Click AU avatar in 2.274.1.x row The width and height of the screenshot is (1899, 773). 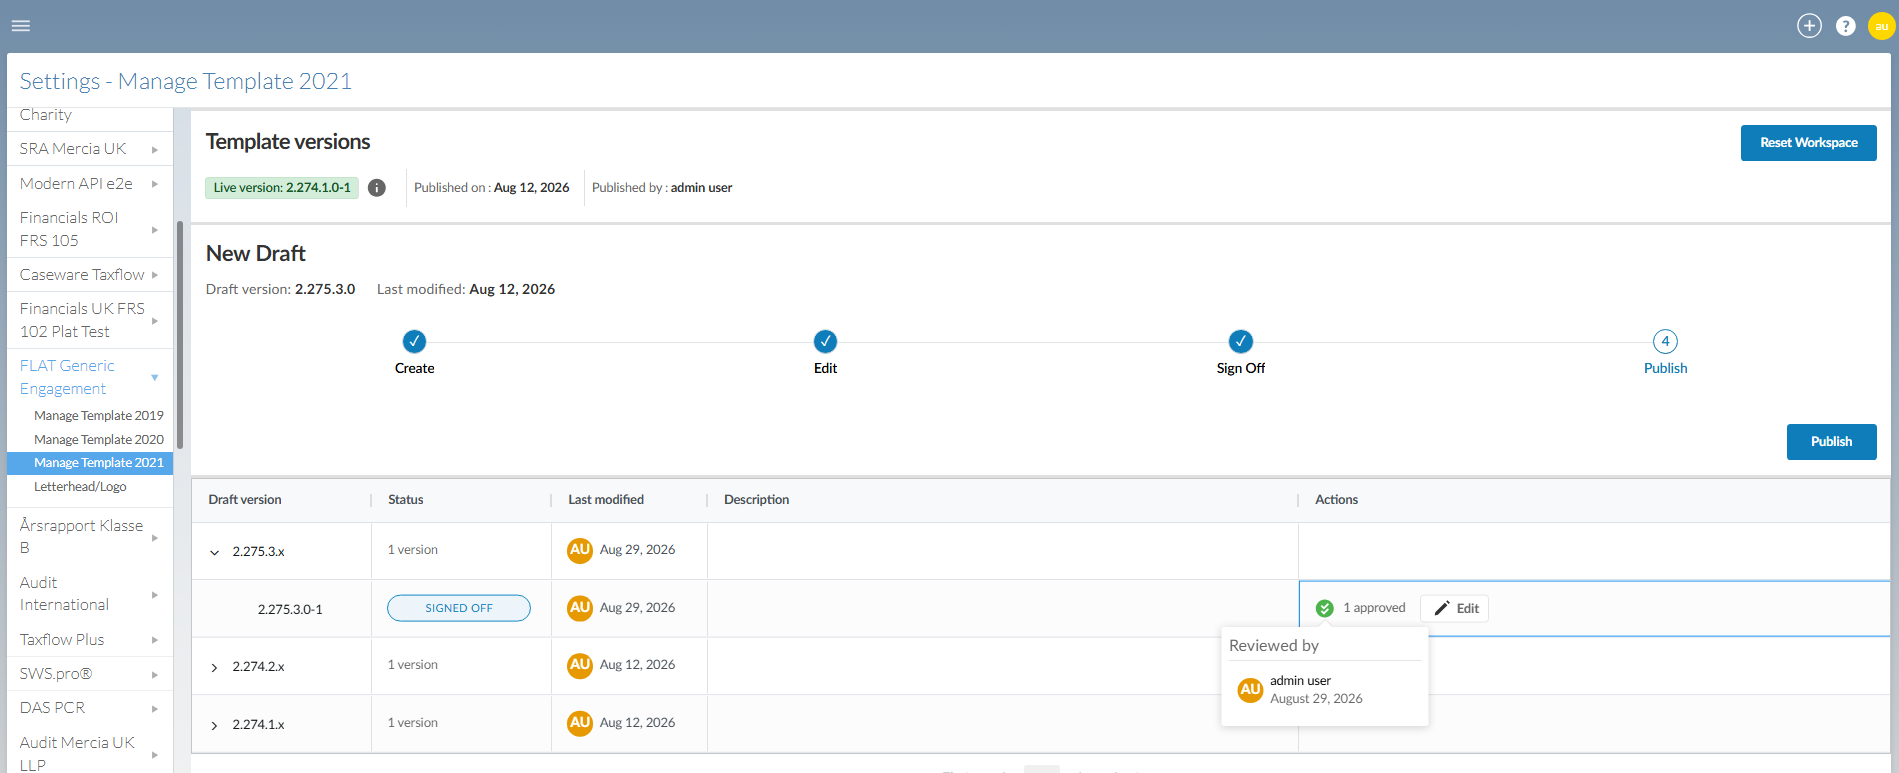tap(580, 723)
